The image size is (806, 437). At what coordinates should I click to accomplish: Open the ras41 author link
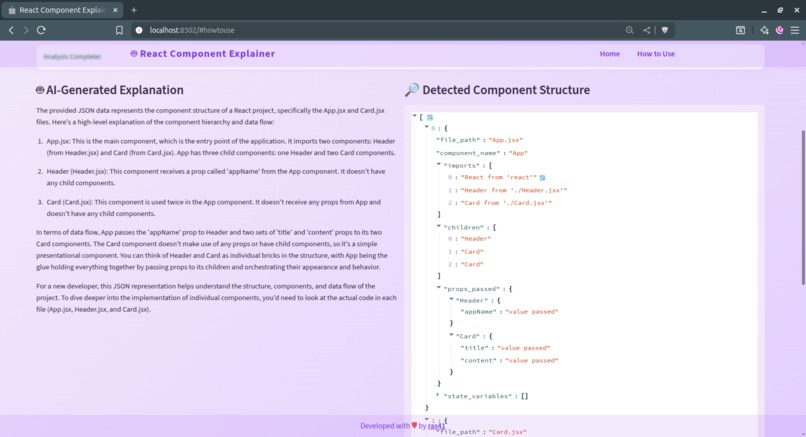436,426
